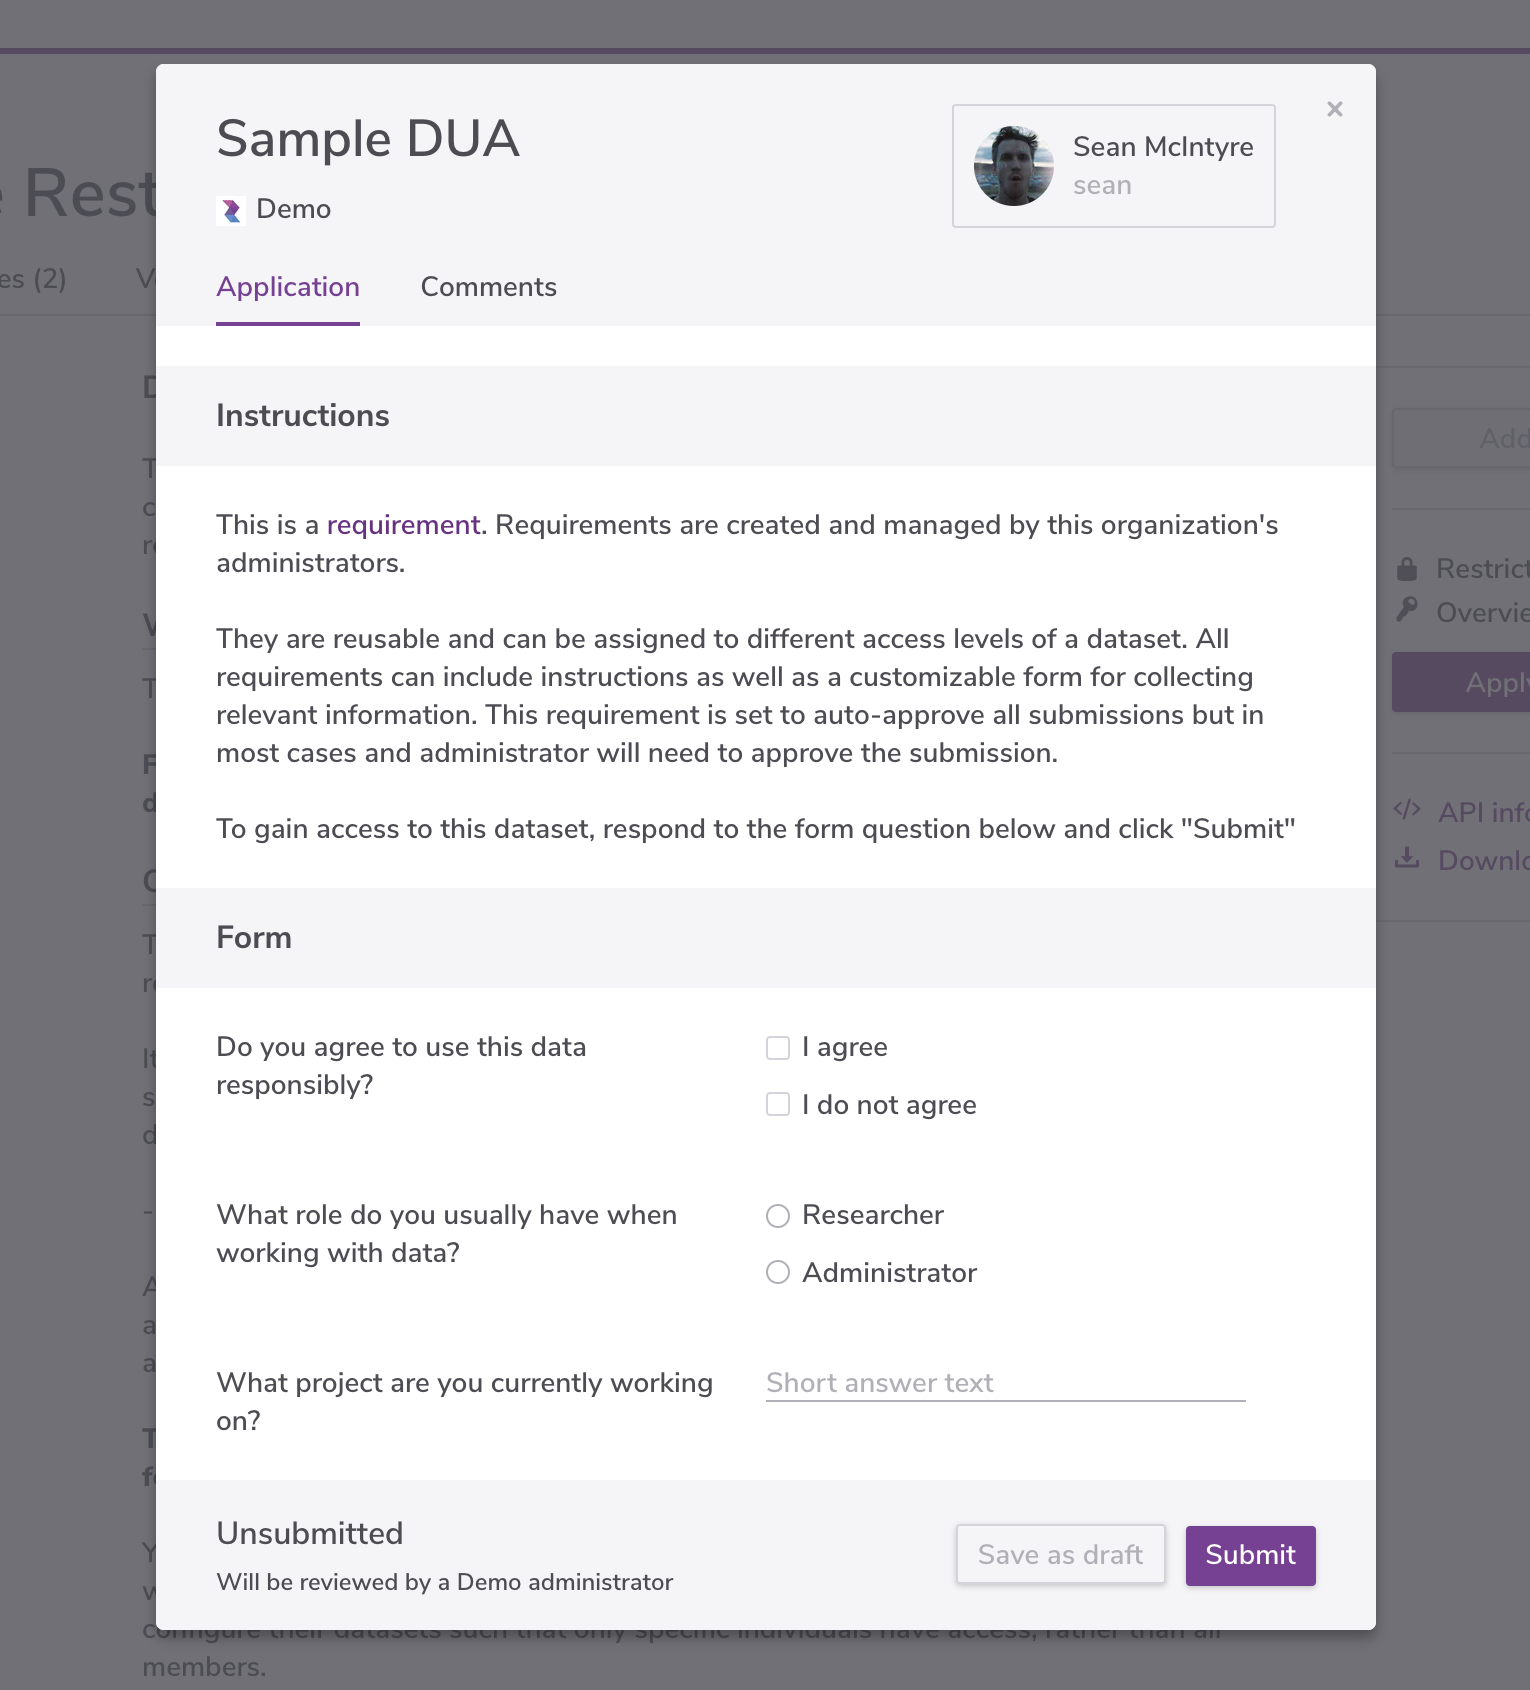
Task: Click the download icon in sidebar
Action: [1407, 857]
